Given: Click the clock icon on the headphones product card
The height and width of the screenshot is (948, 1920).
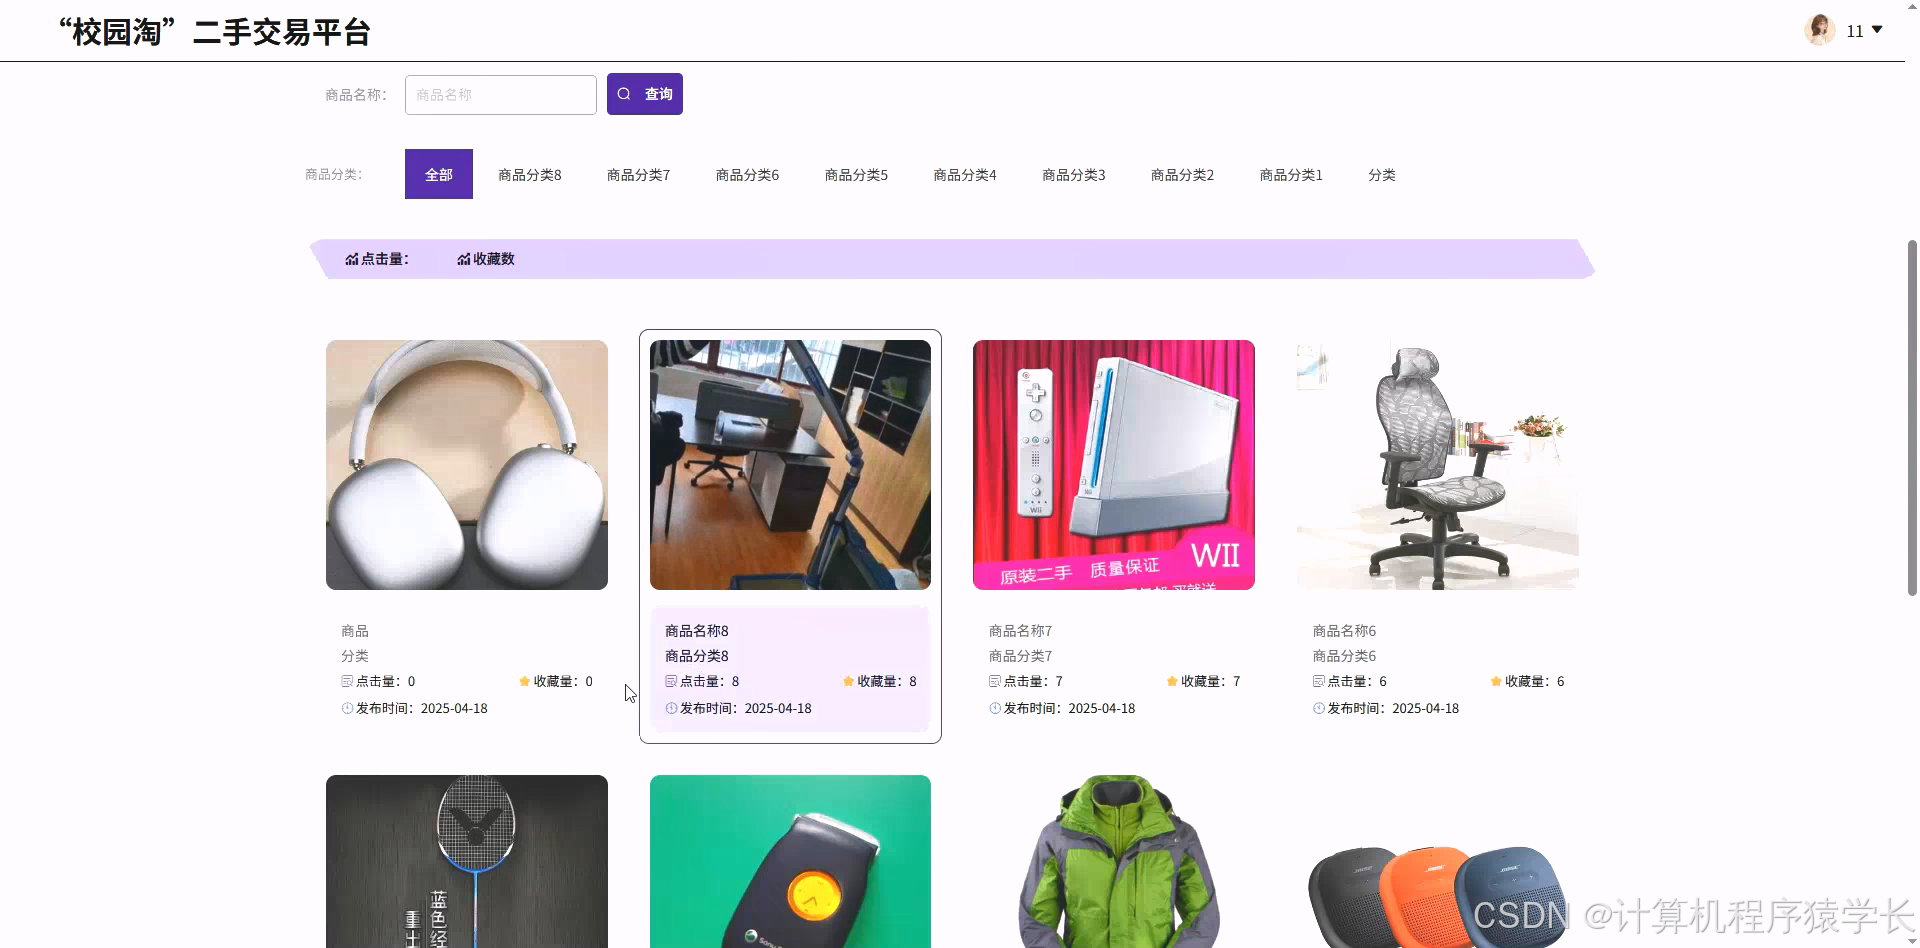Looking at the screenshot, I should 345,708.
